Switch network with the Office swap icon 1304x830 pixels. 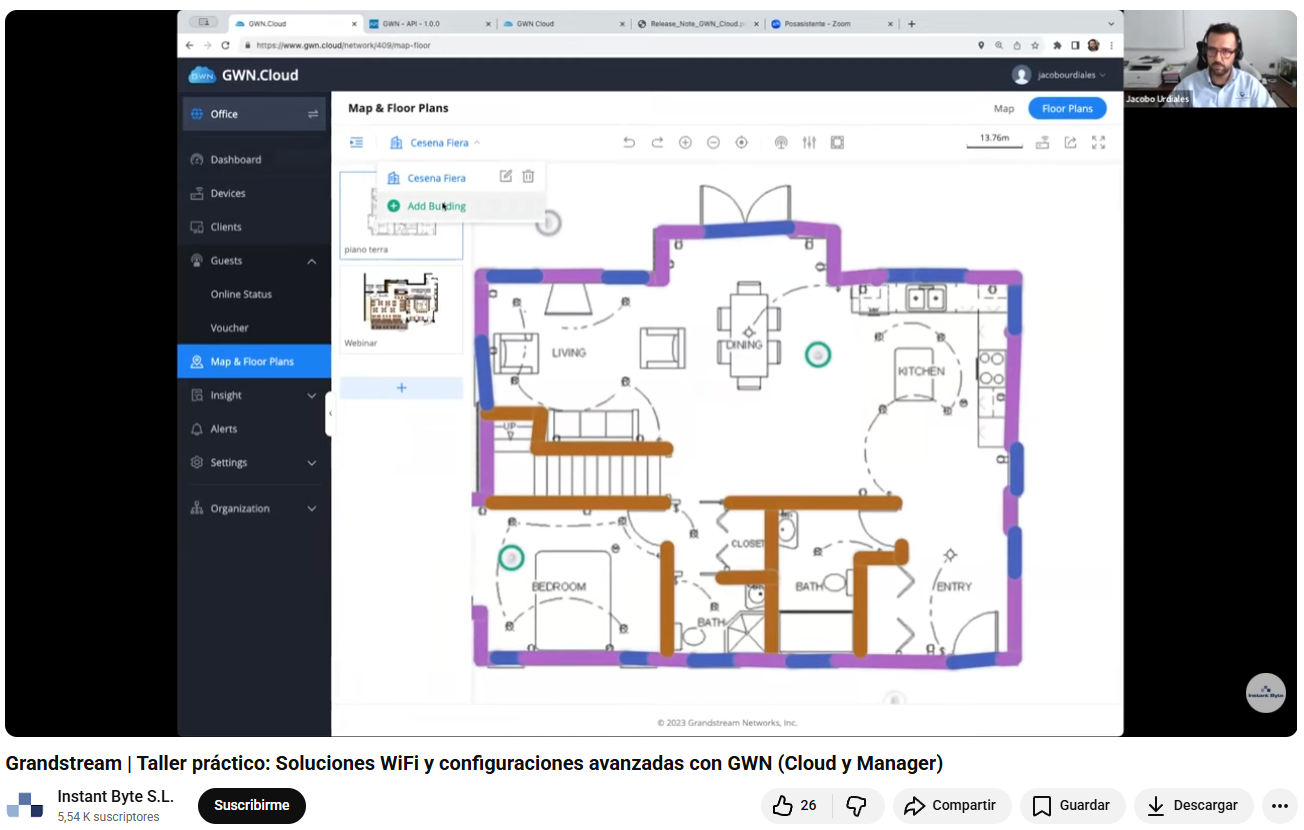tap(313, 114)
